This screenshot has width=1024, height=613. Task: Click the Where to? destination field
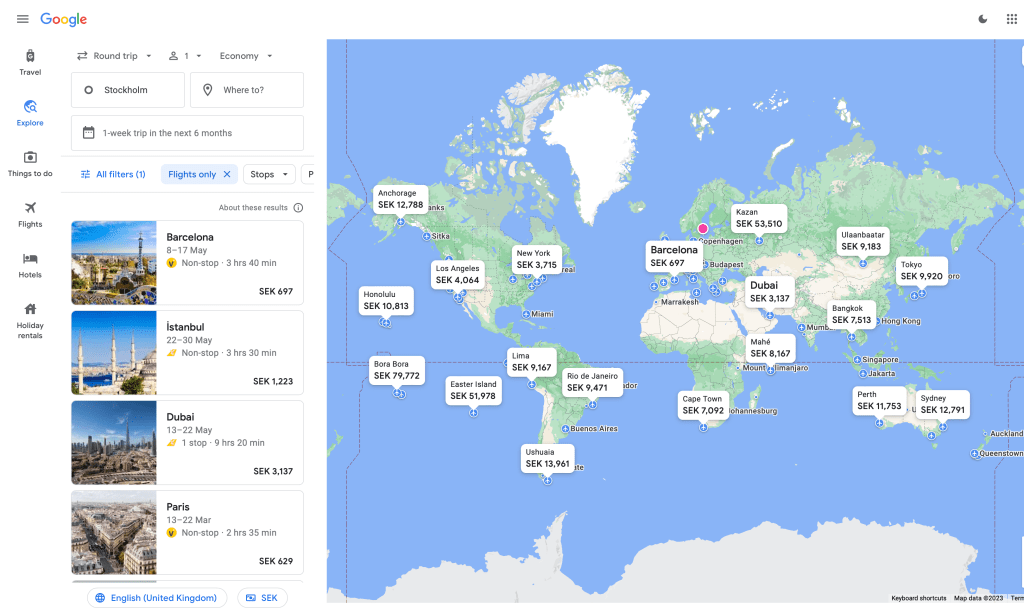coord(247,90)
